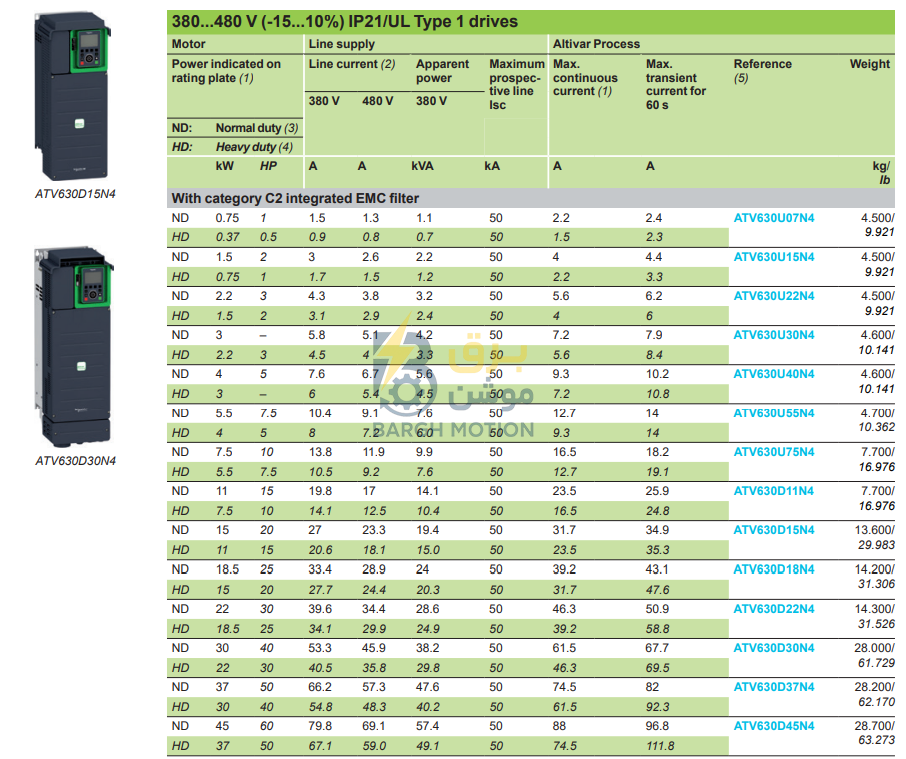Follow the ATV630U30N4 reference link
This screenshot has width=906, height=759.
click(774, 335)
